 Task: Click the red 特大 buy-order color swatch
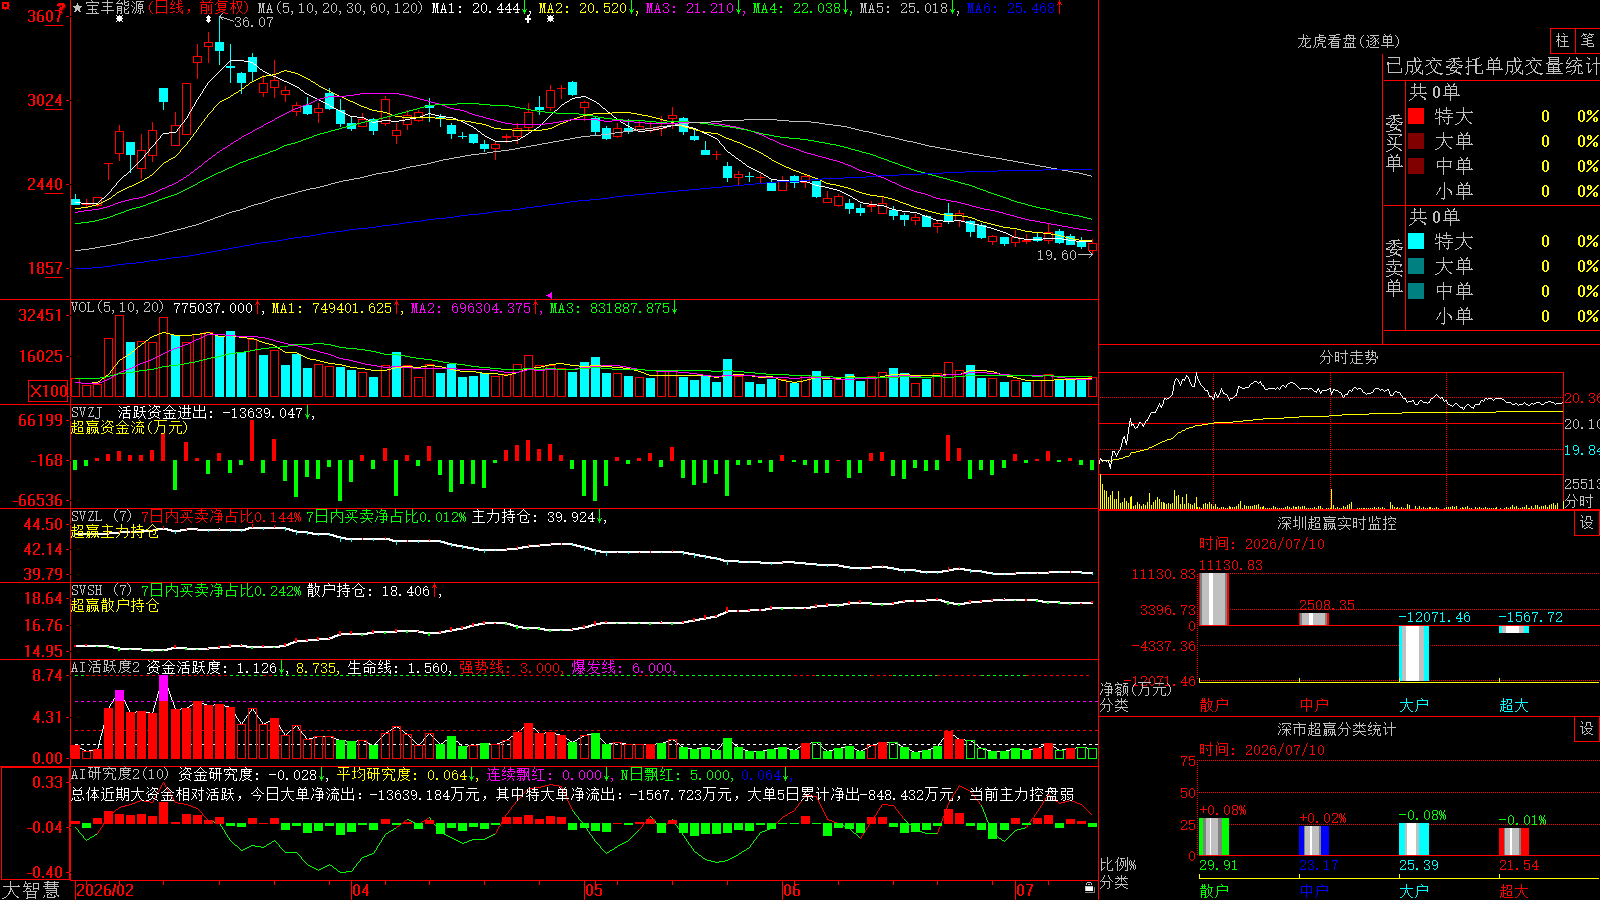[x=1416, y=116]
